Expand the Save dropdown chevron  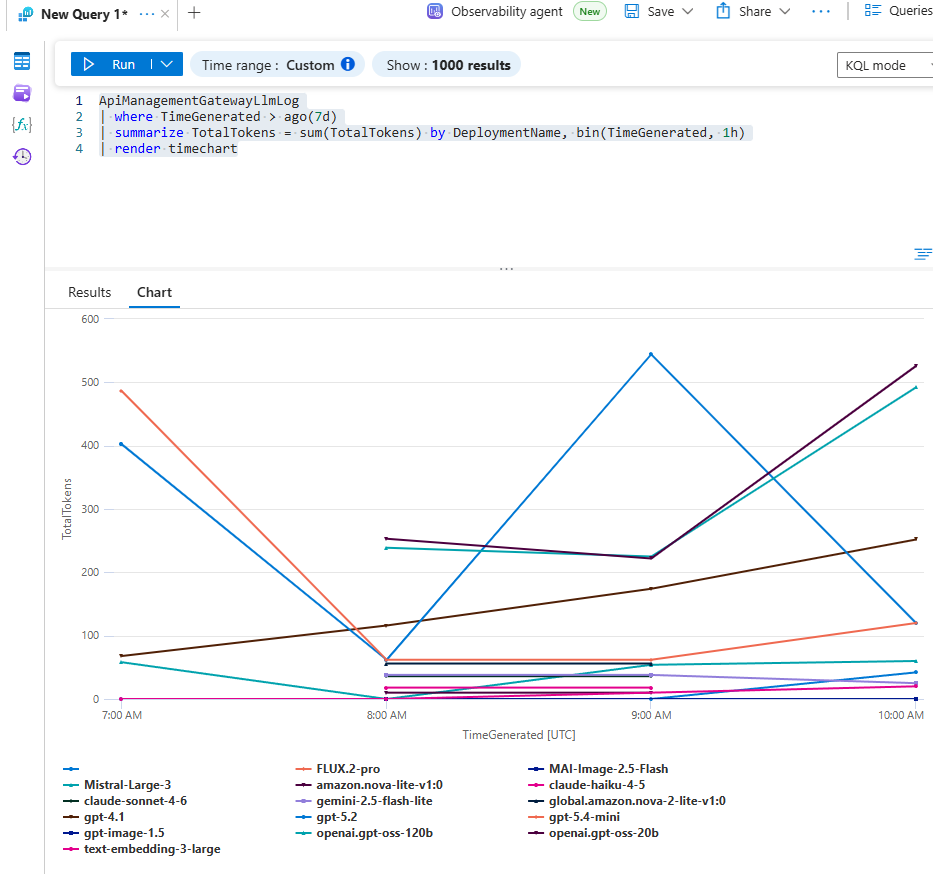(687, 11)
